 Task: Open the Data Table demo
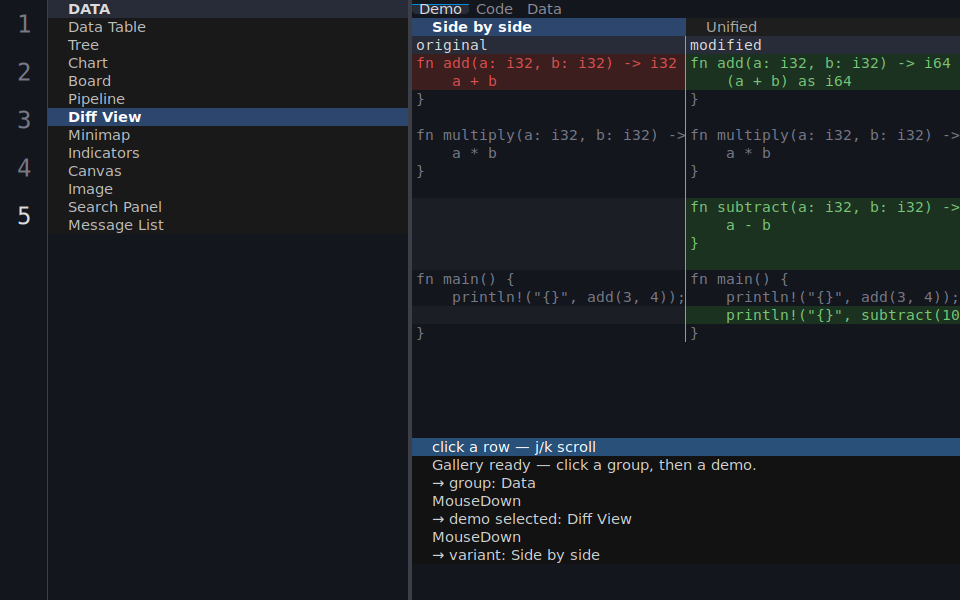click(x=228, y=27)
